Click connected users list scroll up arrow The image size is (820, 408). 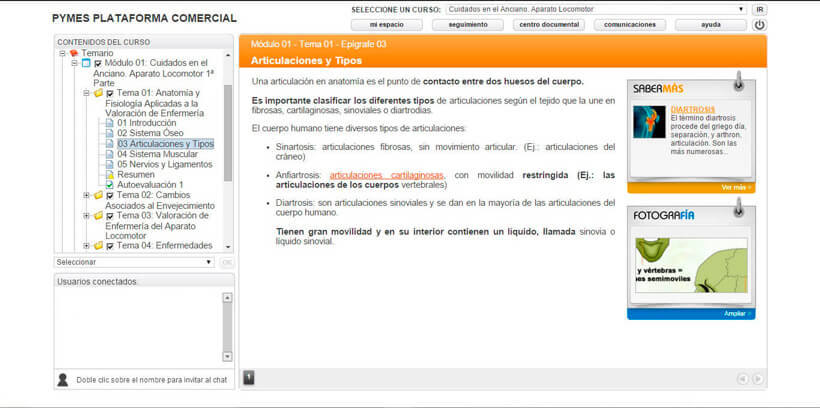click(227, 298)
